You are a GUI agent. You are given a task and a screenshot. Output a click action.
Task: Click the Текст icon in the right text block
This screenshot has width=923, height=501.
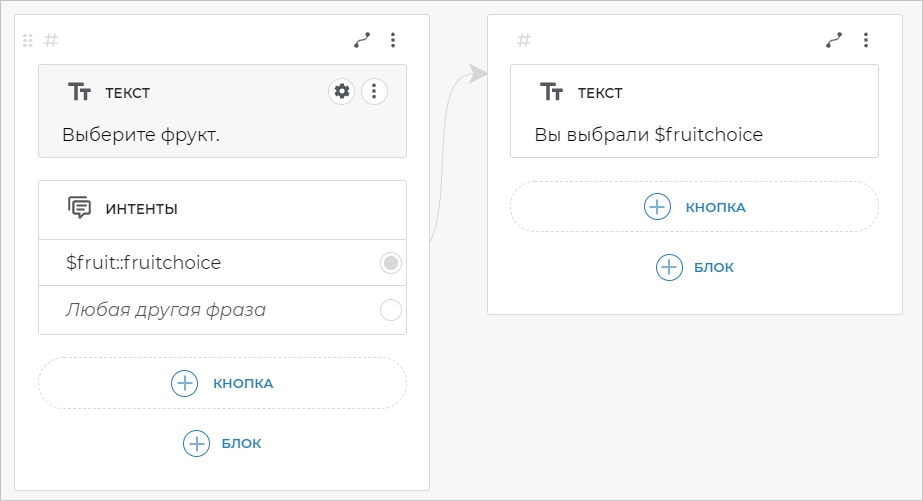[551, 93]
